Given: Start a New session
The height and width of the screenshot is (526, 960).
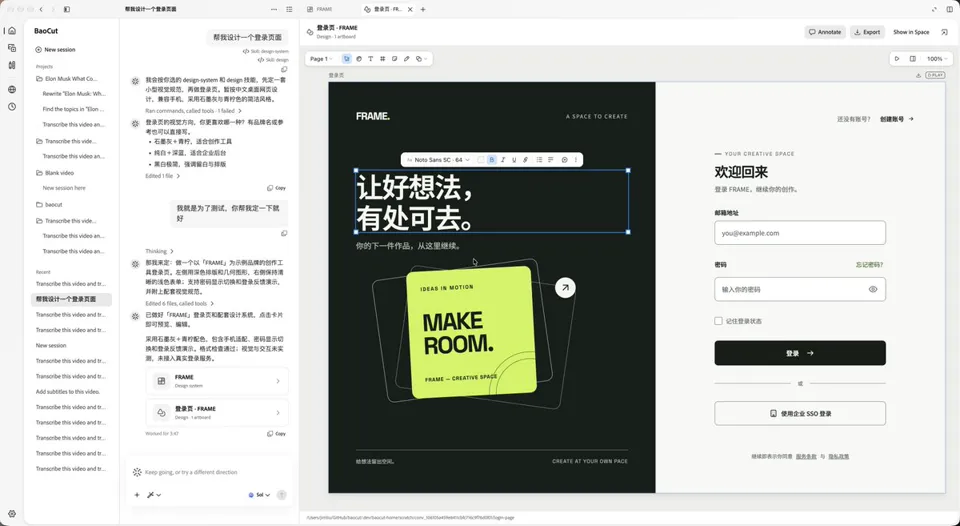Looking at the screenshot, I should tap(55, 50).
